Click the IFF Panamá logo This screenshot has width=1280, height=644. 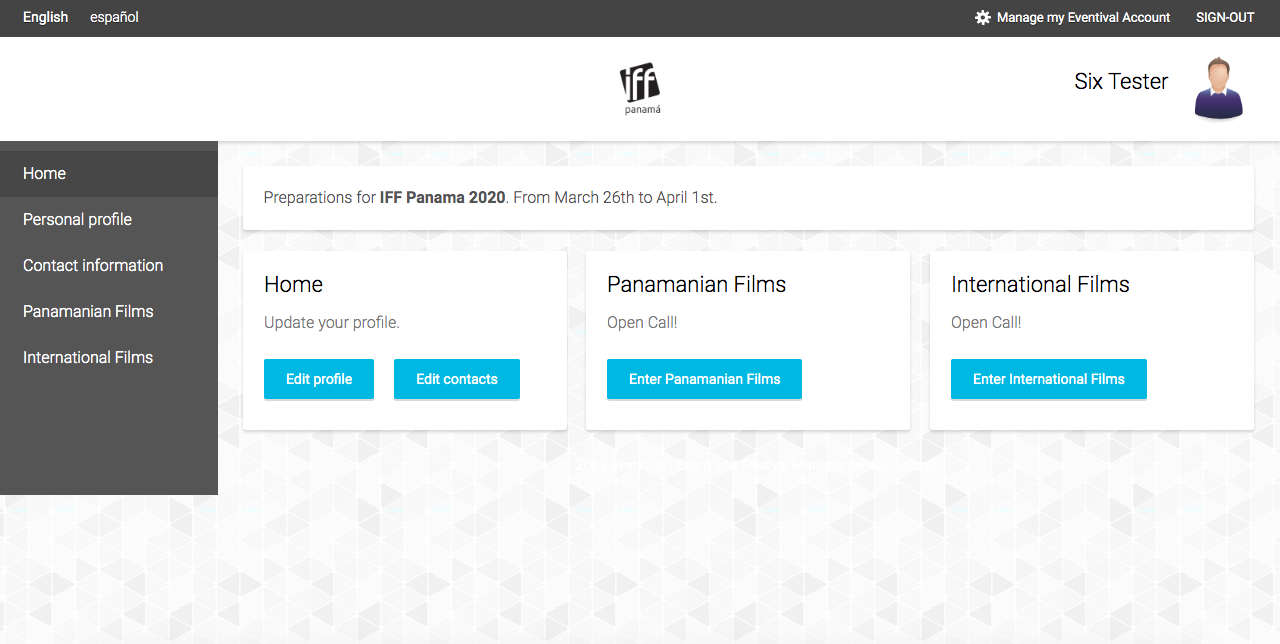640,89
